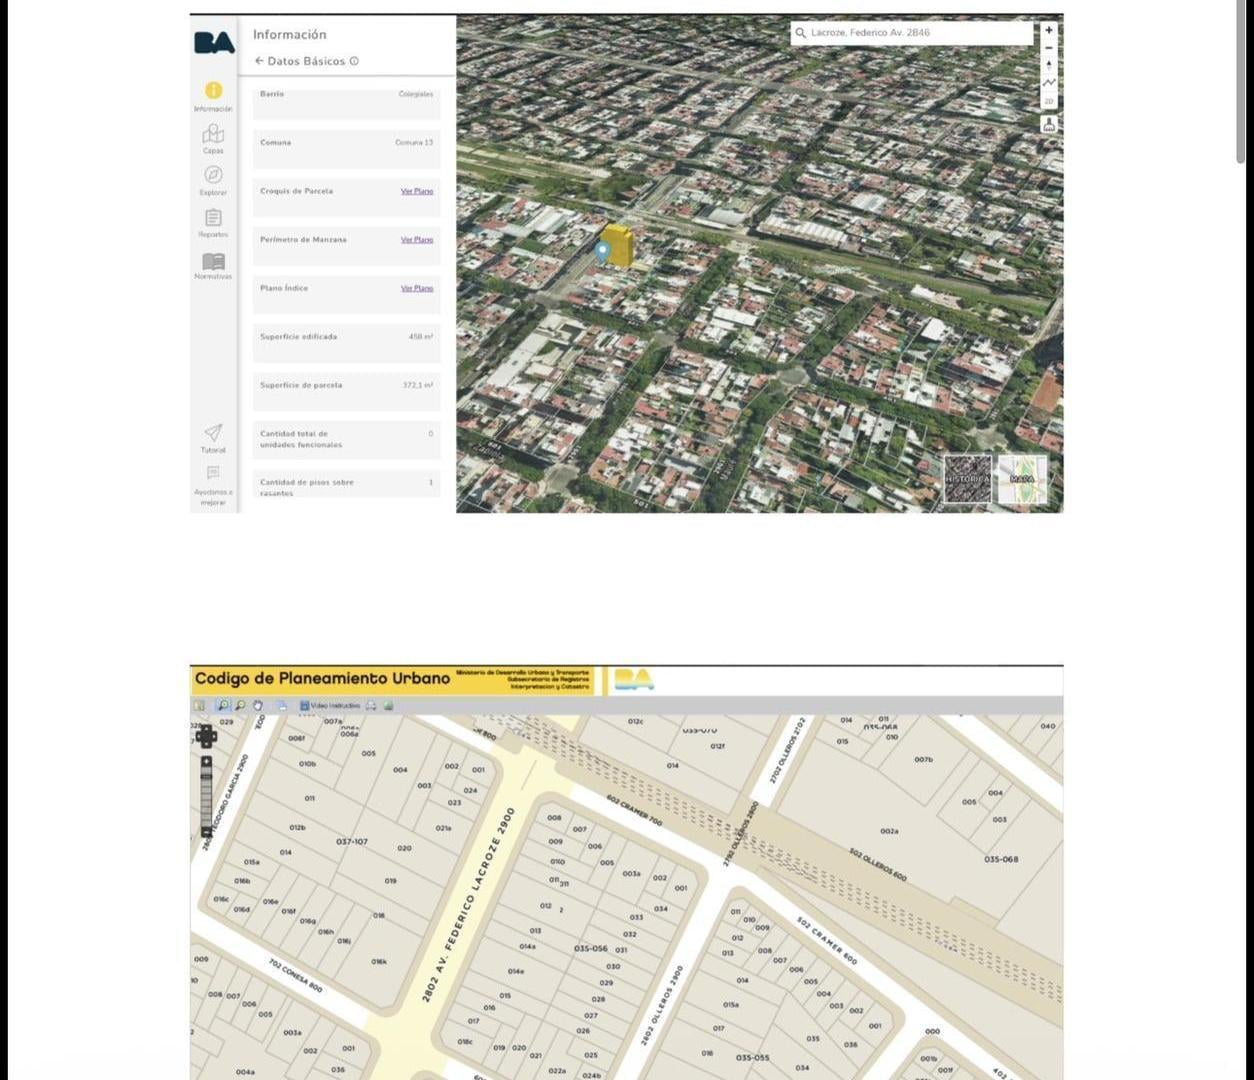The width and height of the screenshot is (1254, 1080).
Task: Activate the measure line tool
Action: pos(1049,83)
